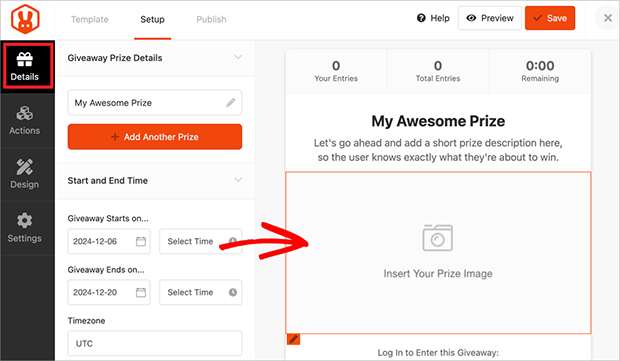
Task: Add Another Prize
Action: [155, 137]
